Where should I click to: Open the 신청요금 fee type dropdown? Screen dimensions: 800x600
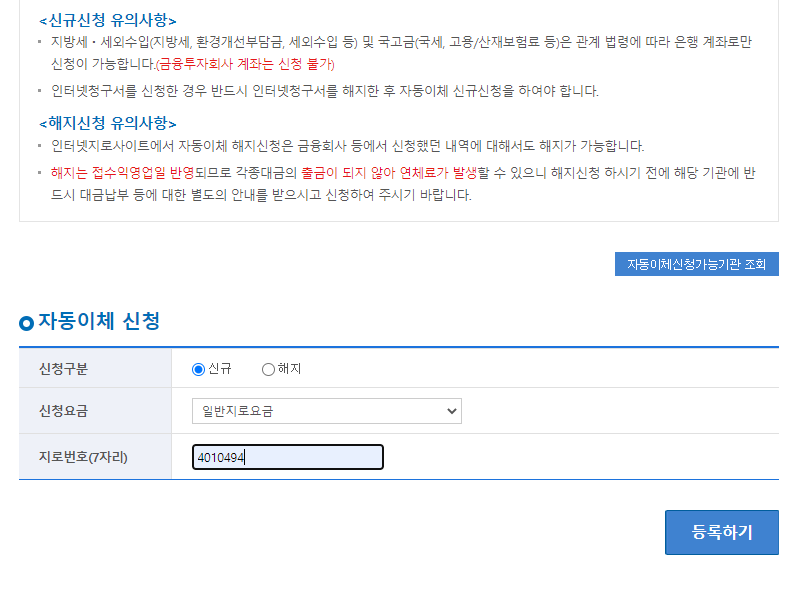(325, 411)
